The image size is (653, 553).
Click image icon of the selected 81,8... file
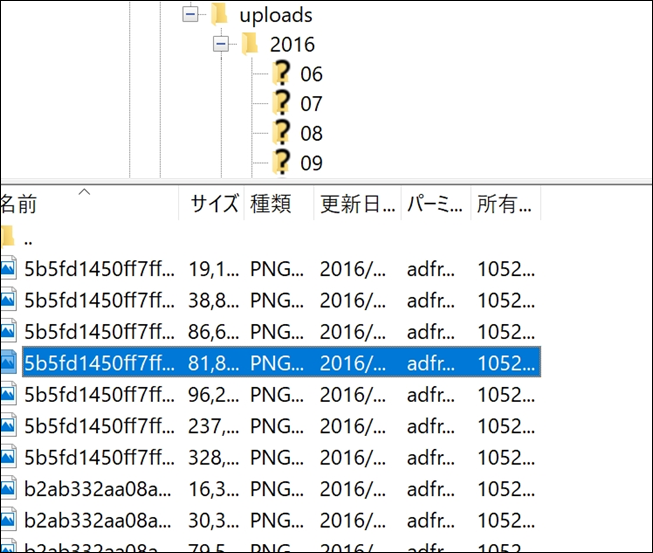(8, 362)
